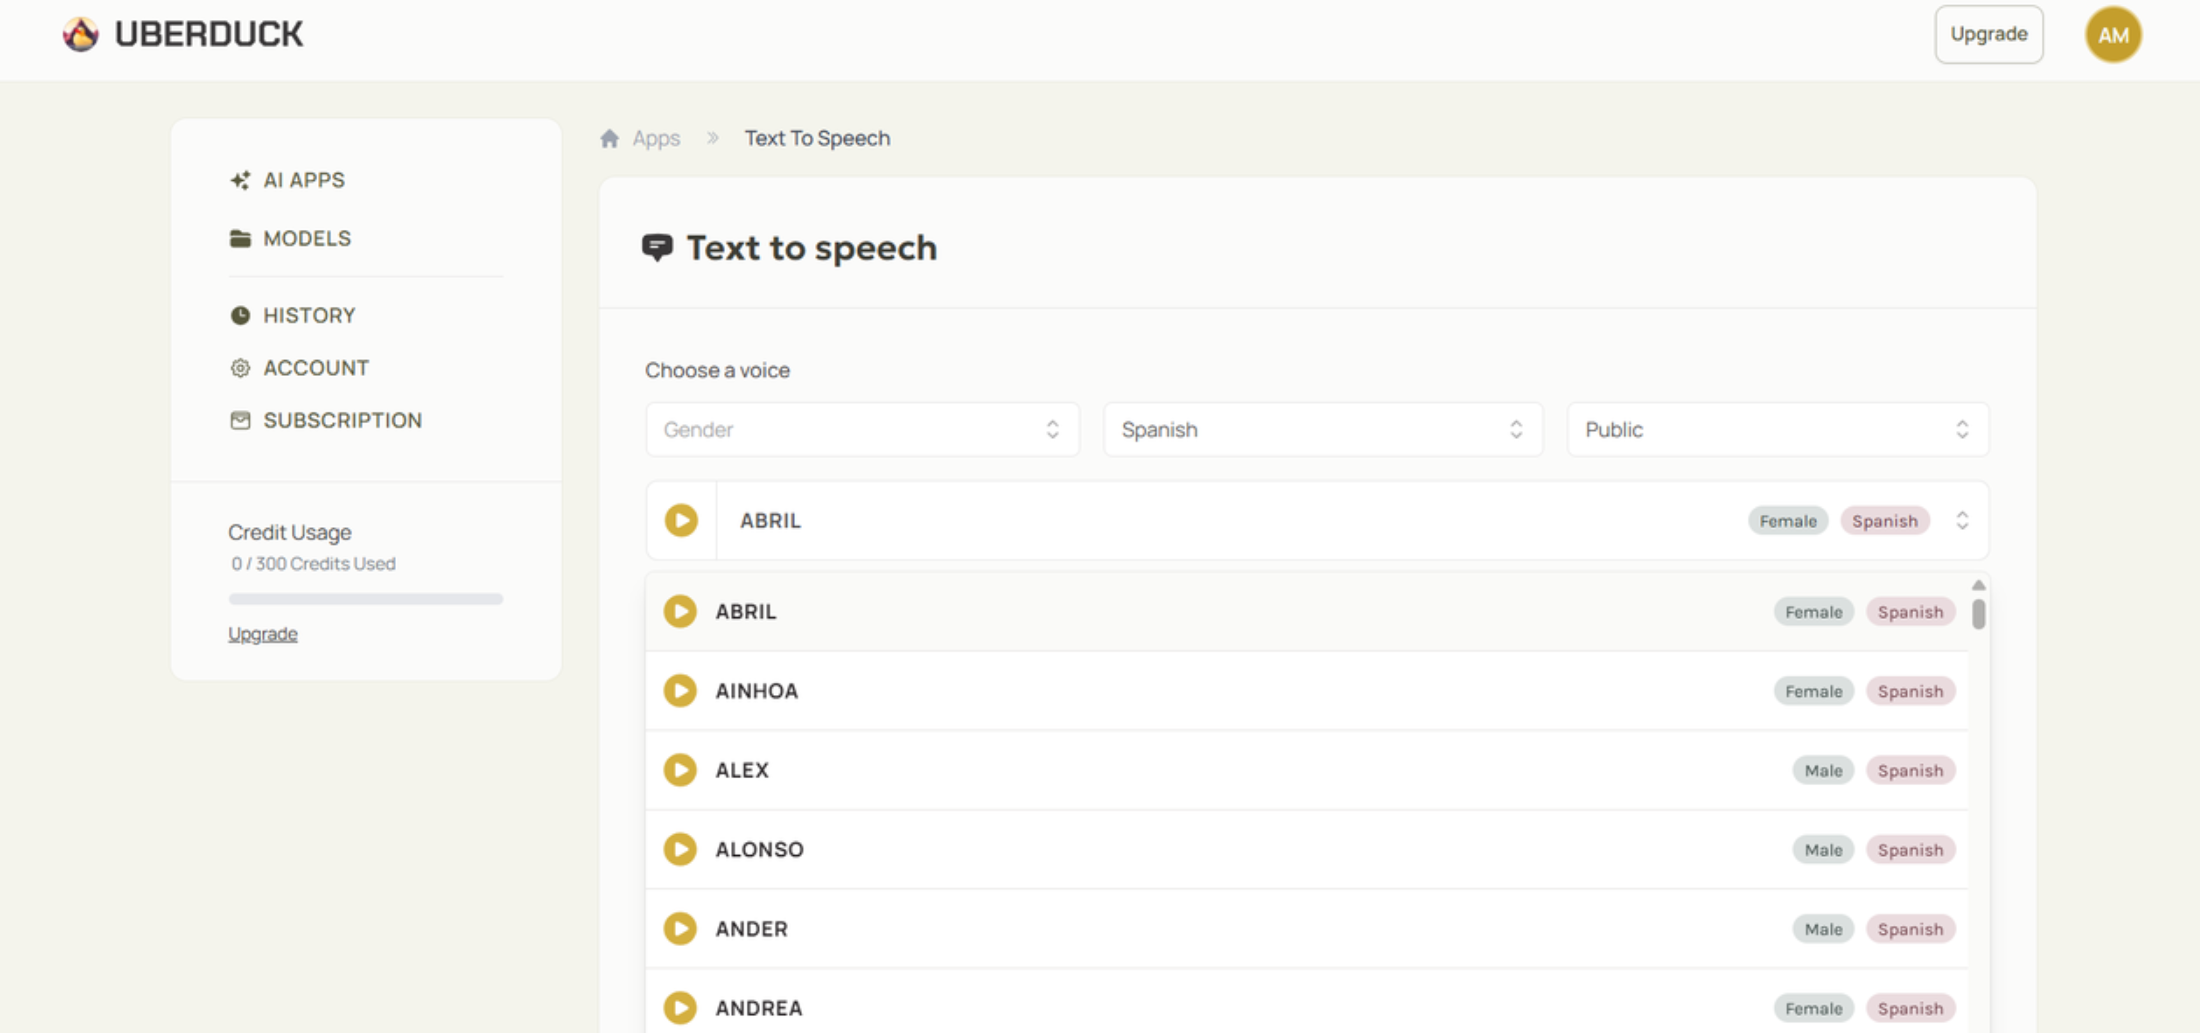Expand the Public visibility dropdown
The width and height of the screenshot is (2200, 1033).
pos(1777,430)
